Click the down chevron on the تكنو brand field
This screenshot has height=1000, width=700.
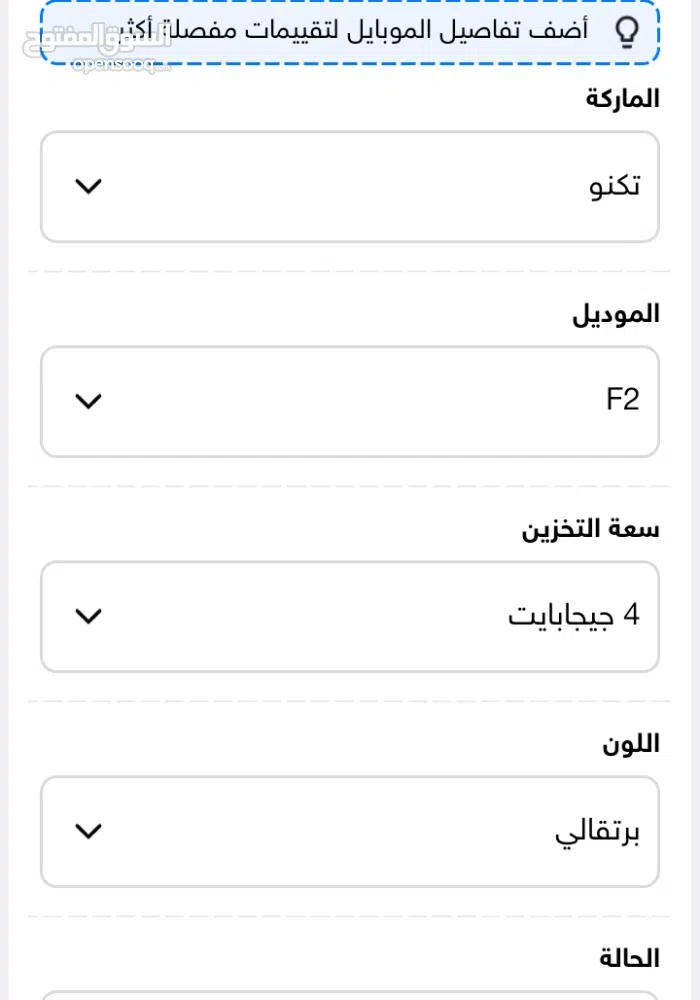point(88,186)
